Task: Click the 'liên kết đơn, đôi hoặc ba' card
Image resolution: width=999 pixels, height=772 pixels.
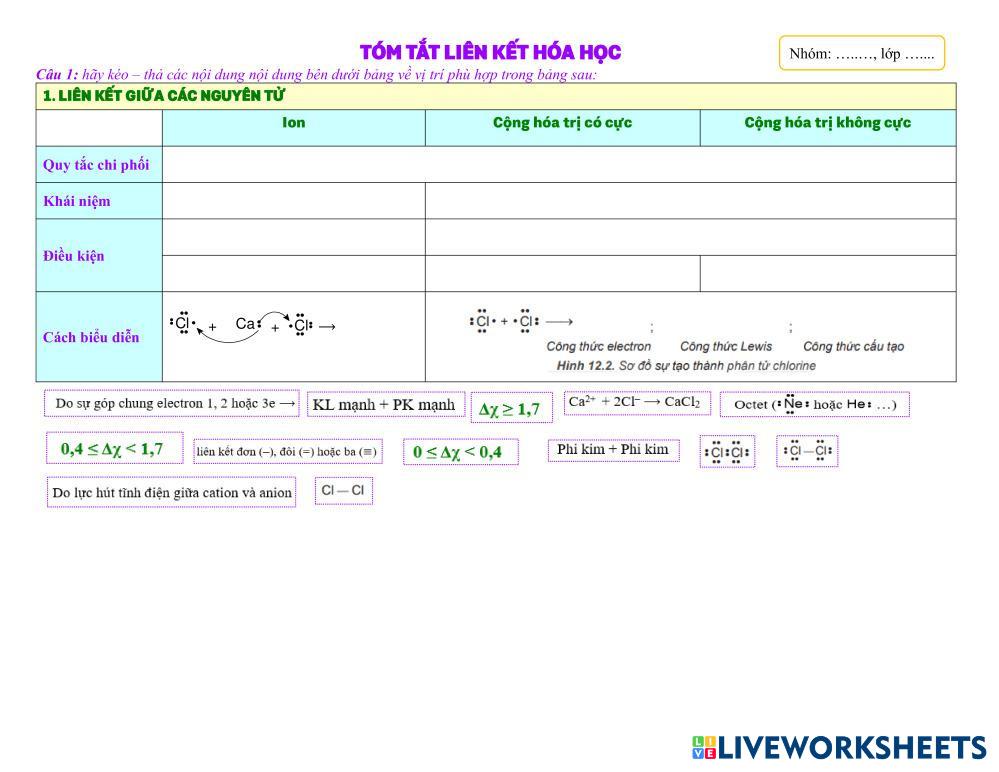Action: 288,451
